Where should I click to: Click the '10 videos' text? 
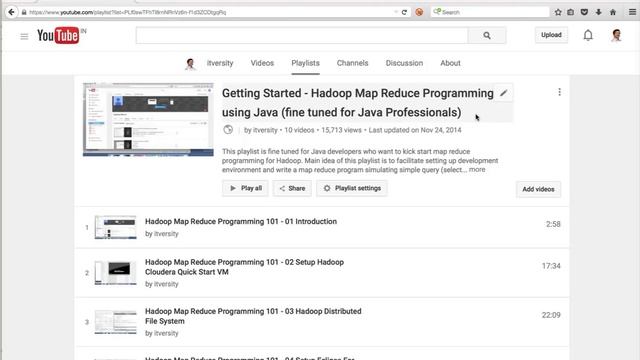click(x=299, y=130)
